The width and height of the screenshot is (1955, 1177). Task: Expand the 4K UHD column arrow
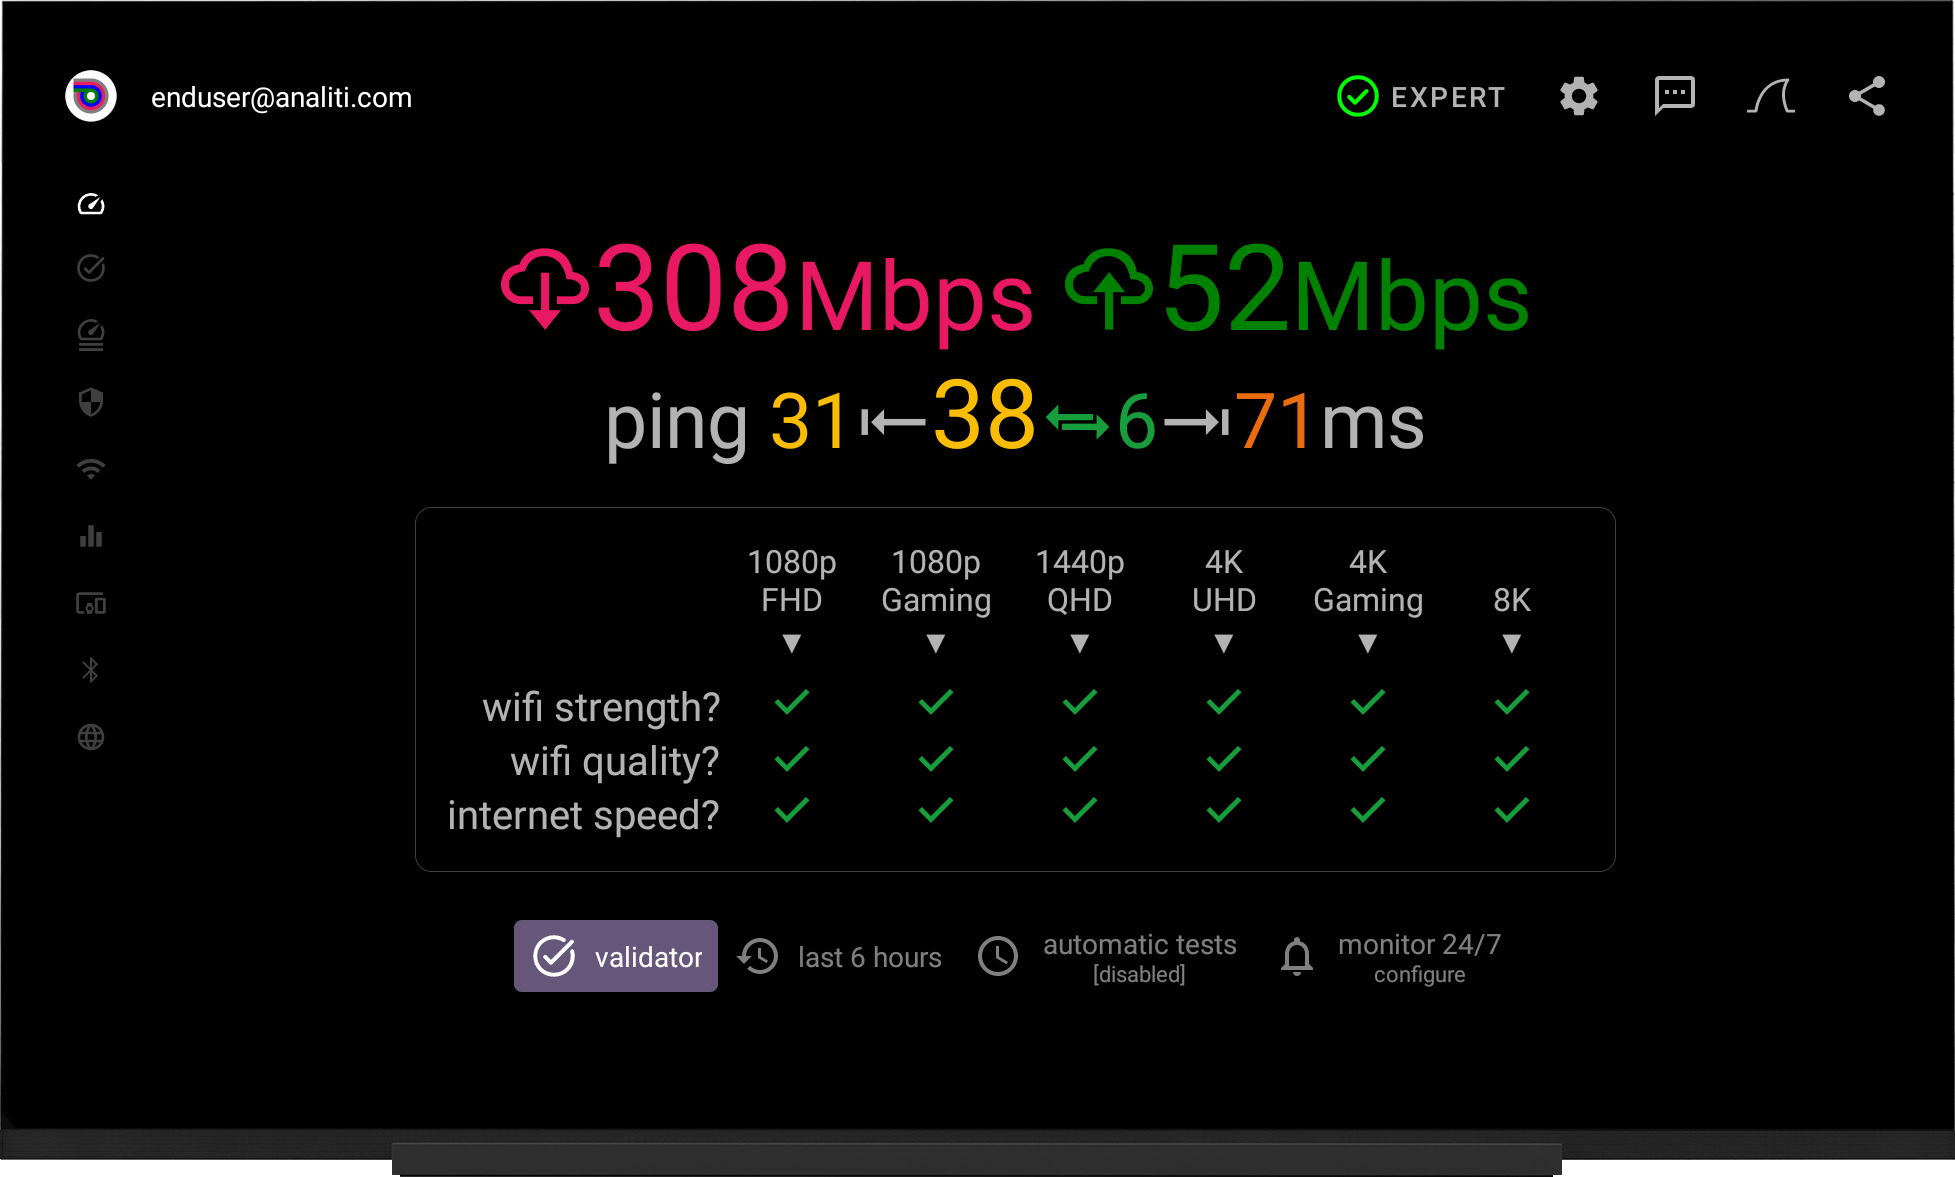1224,644
